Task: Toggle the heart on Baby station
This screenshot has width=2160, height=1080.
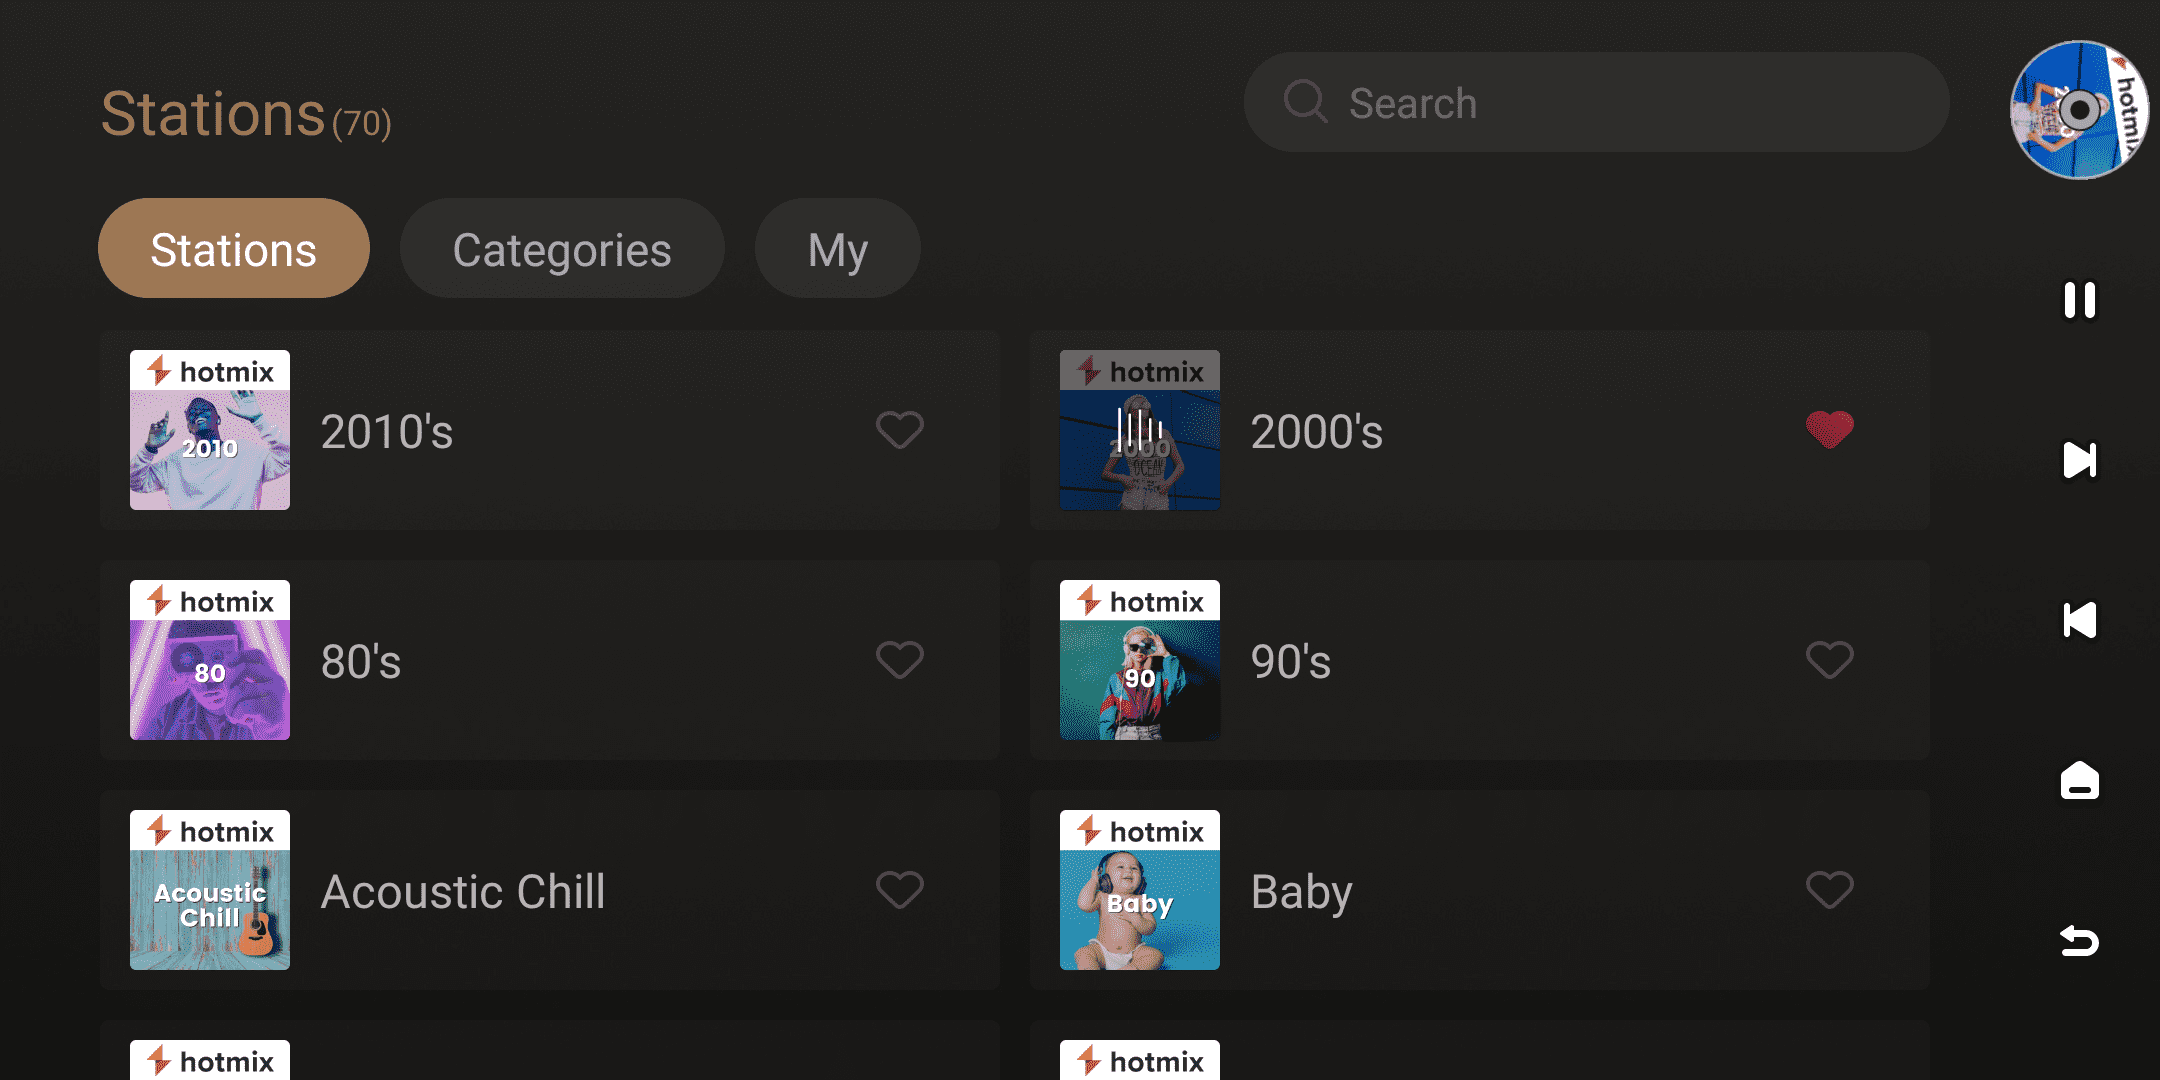Action: pyautogui.click(x=1829, y=890)
